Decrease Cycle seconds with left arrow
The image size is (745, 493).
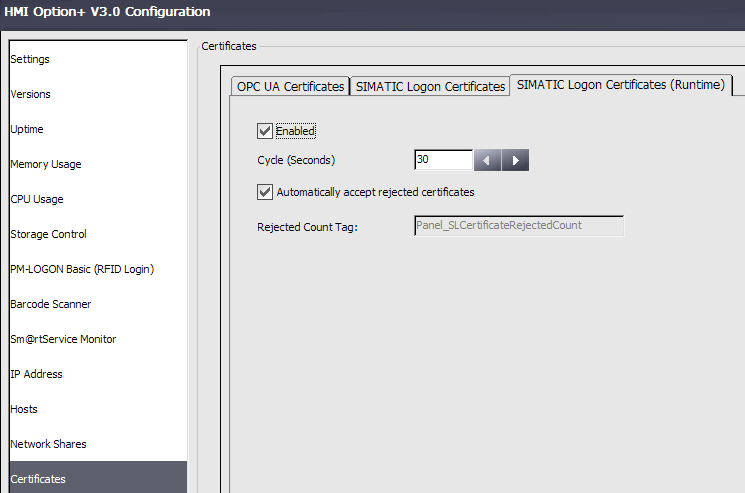[487, 160]
